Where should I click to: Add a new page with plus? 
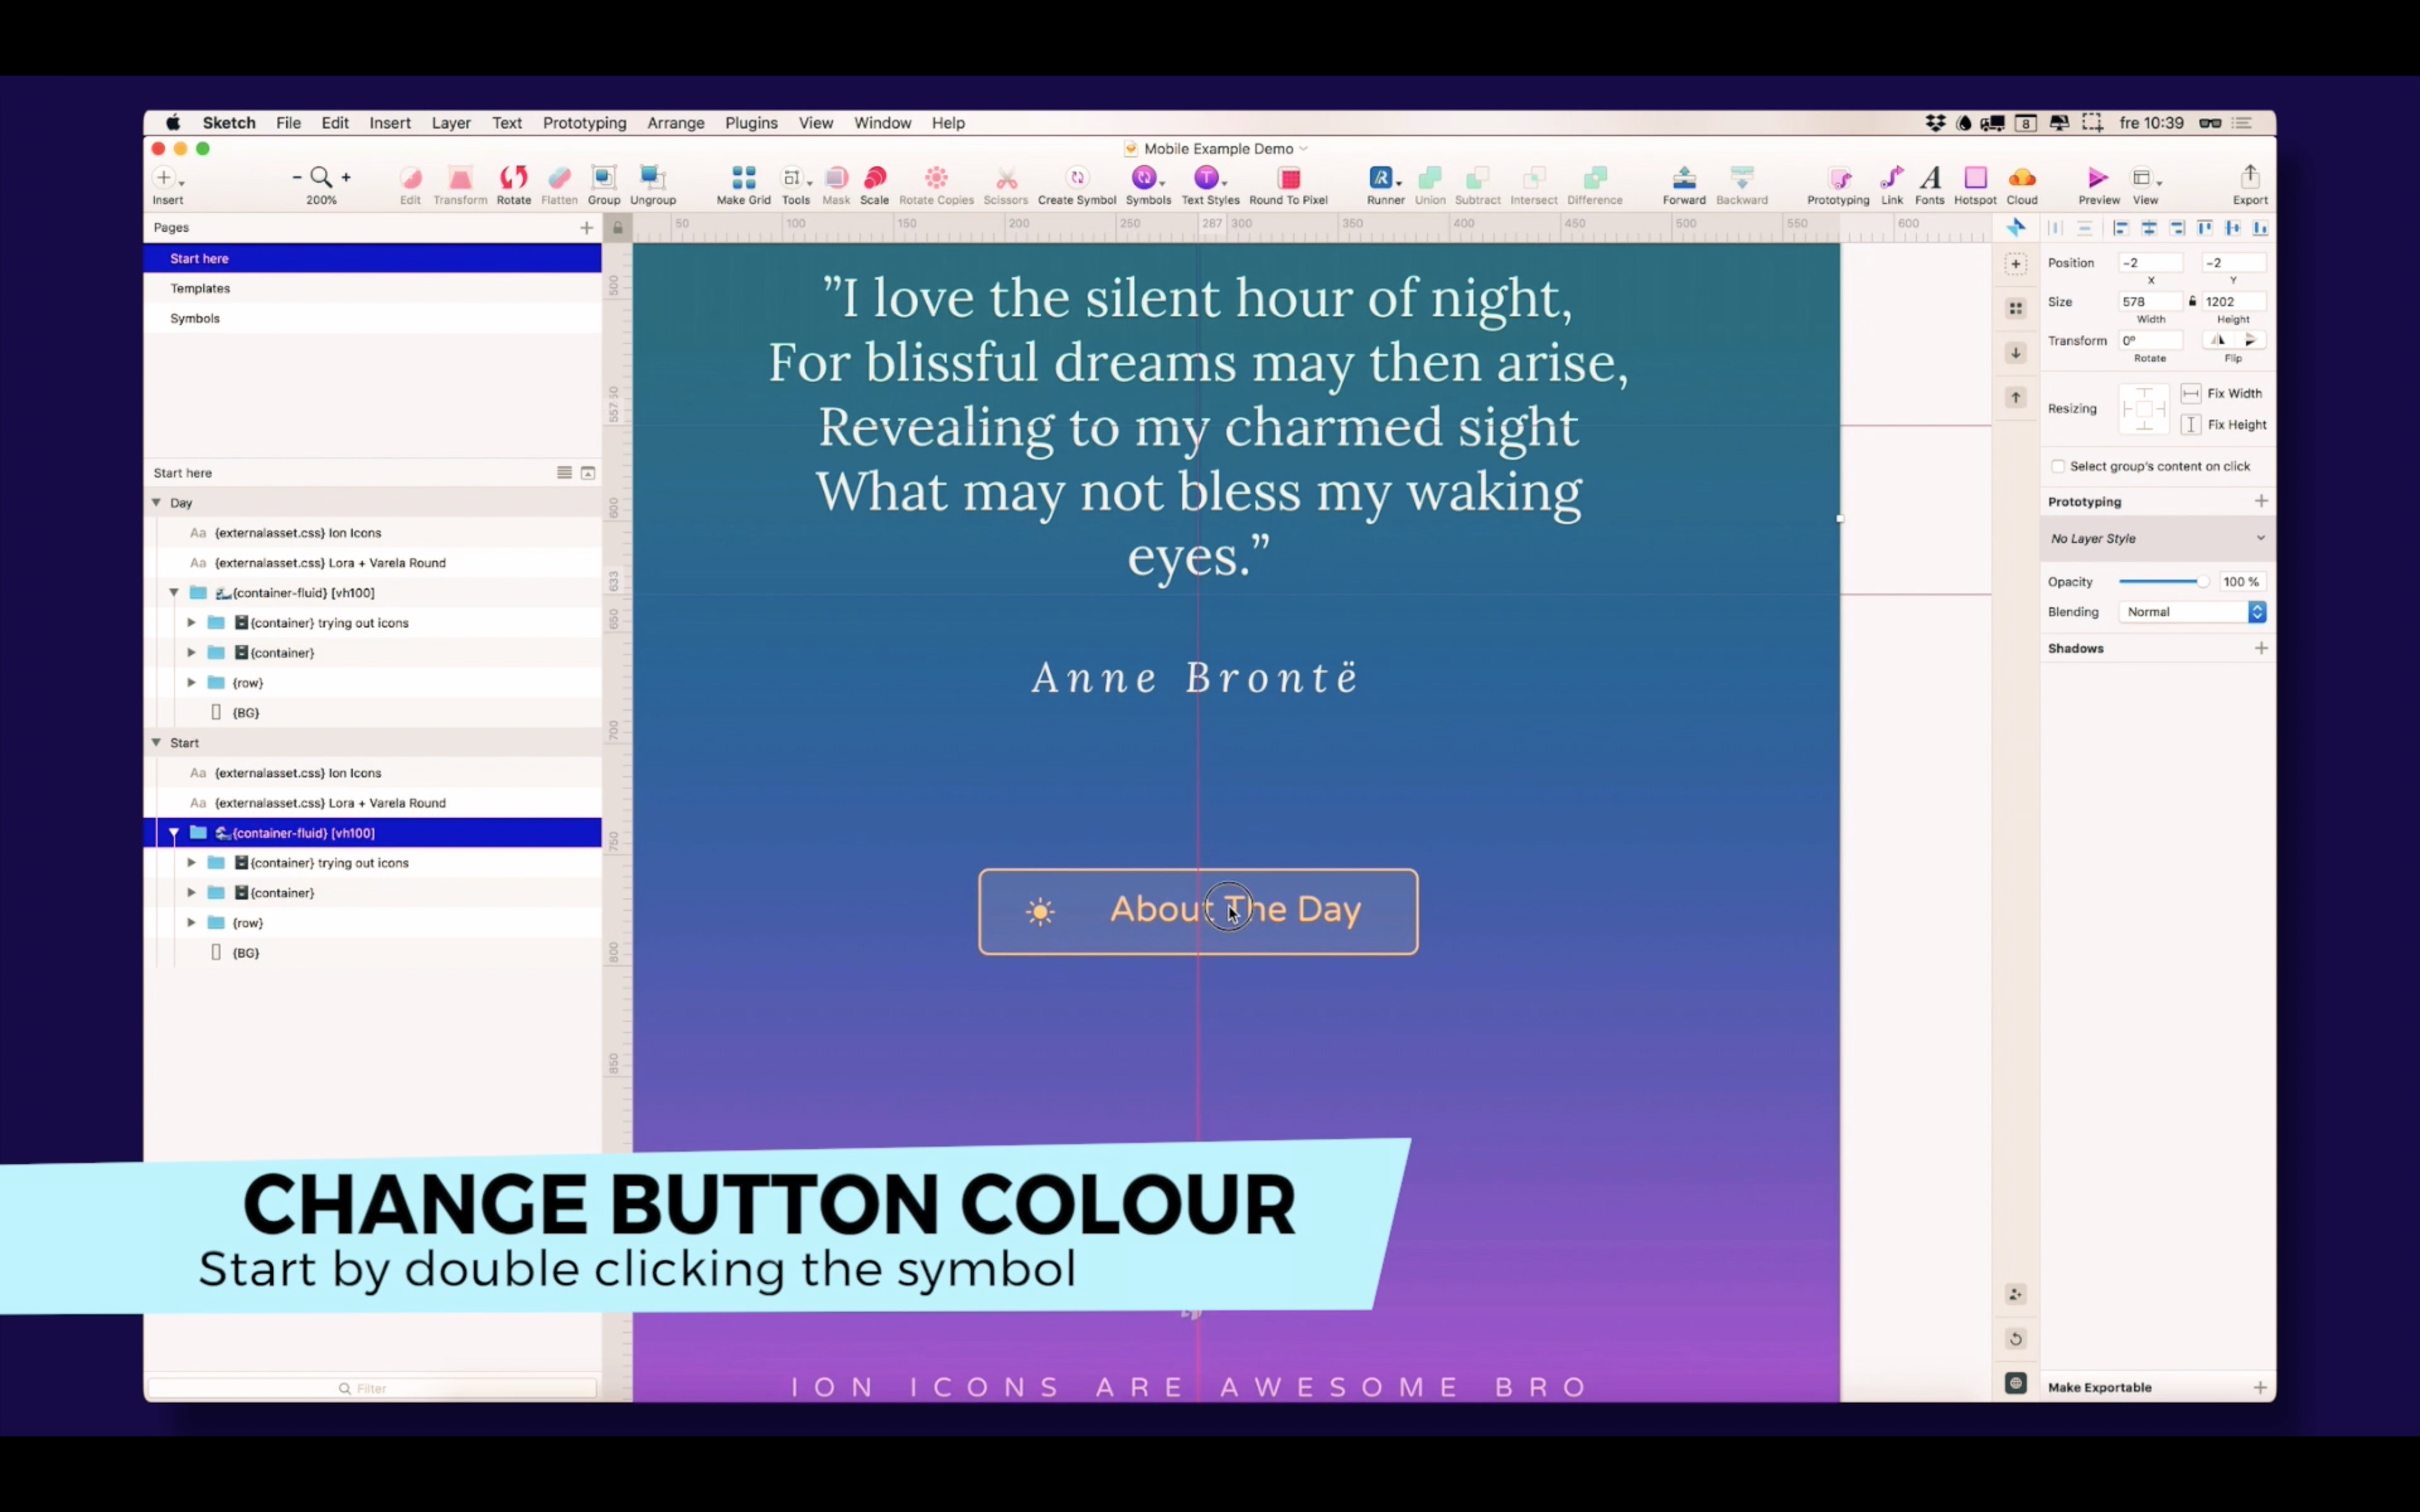click(586, 228)
